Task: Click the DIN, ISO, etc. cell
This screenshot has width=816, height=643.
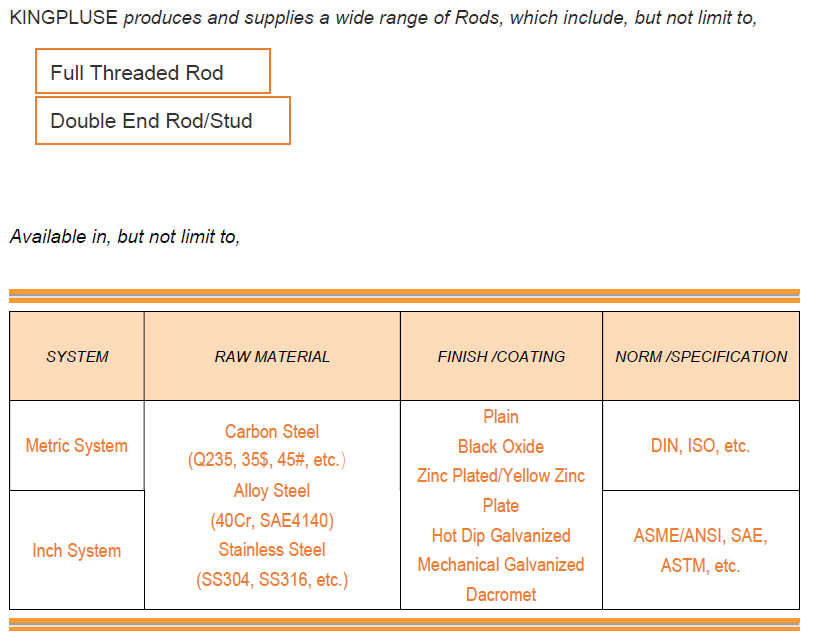Action: coord(701,445)
